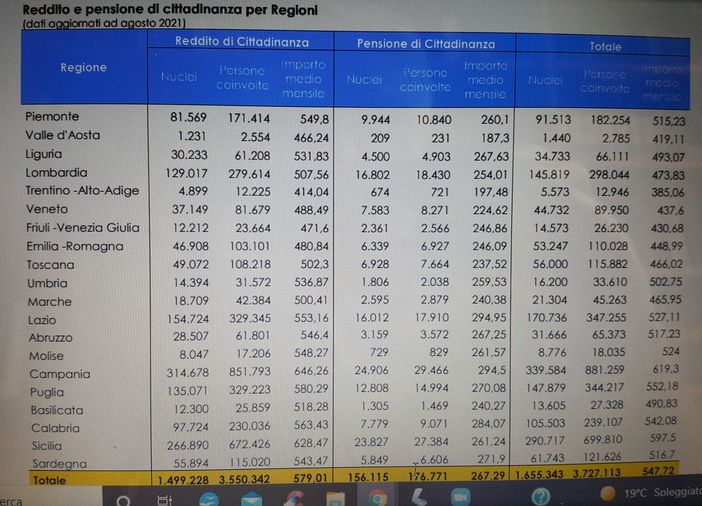The width and height of the screenshot is (702, 506).
Task: Select the 'Liguria' row label
Action: click(43, 154)
